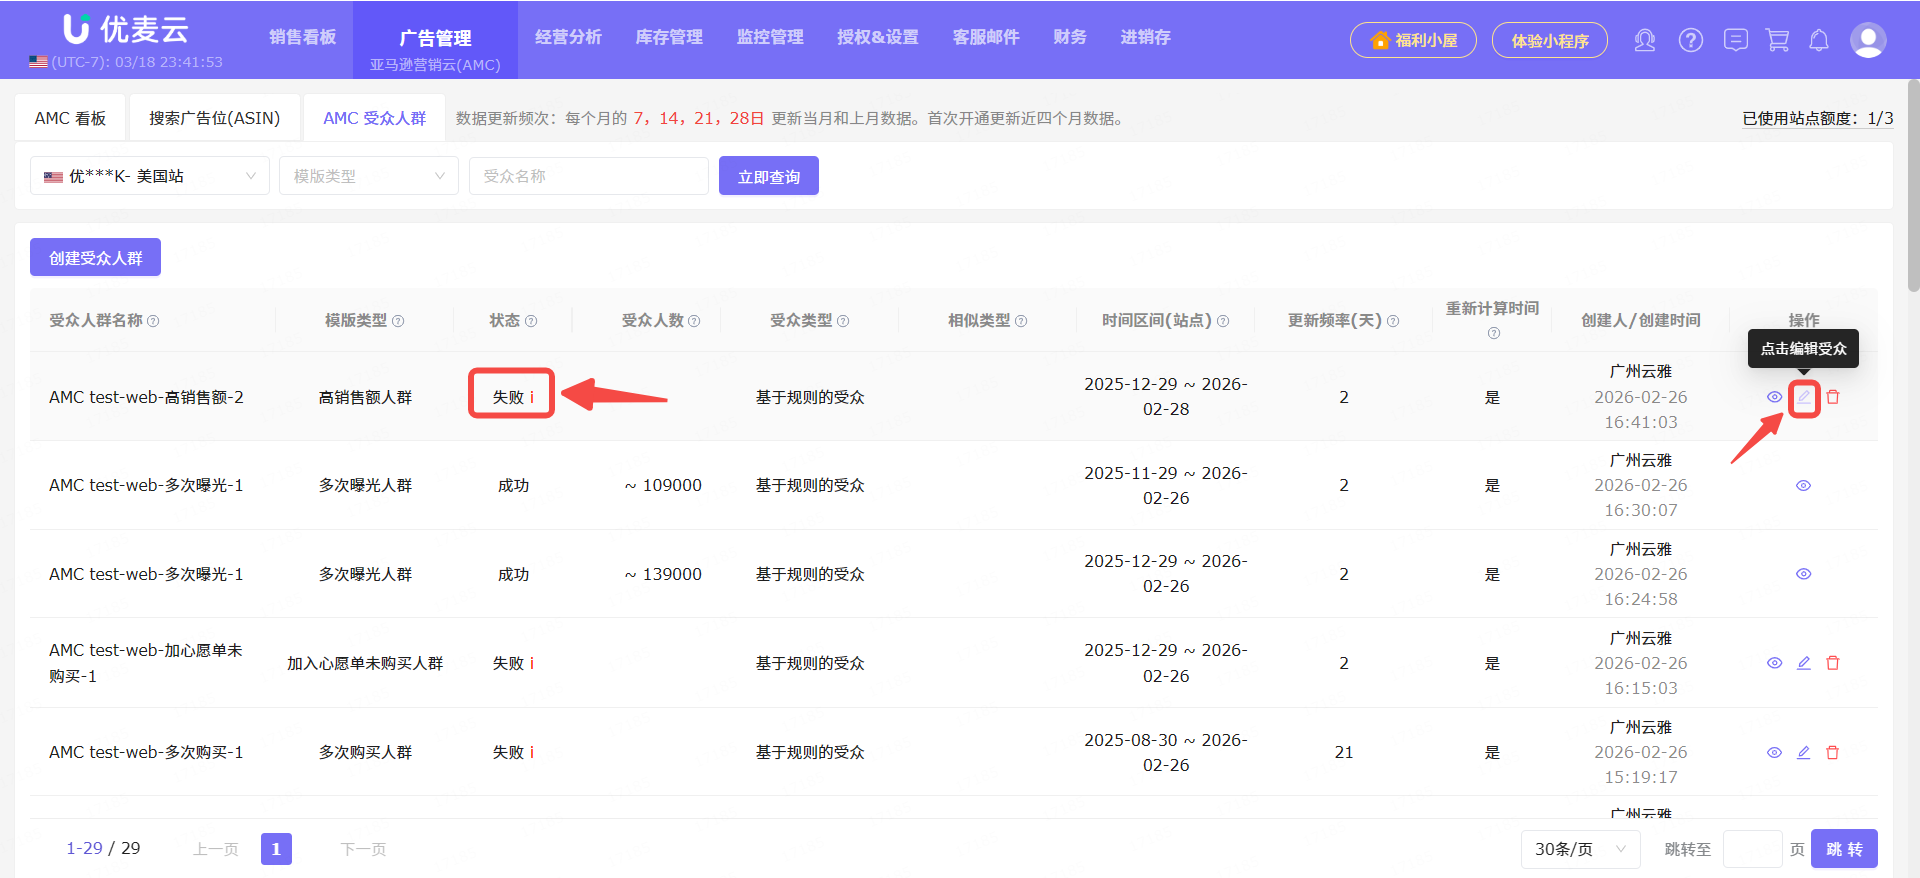Delete the AMC test-web-高销售额-2 audience
The image size is (1920, 878).
pyautogui.click(x=1832, y=397)
